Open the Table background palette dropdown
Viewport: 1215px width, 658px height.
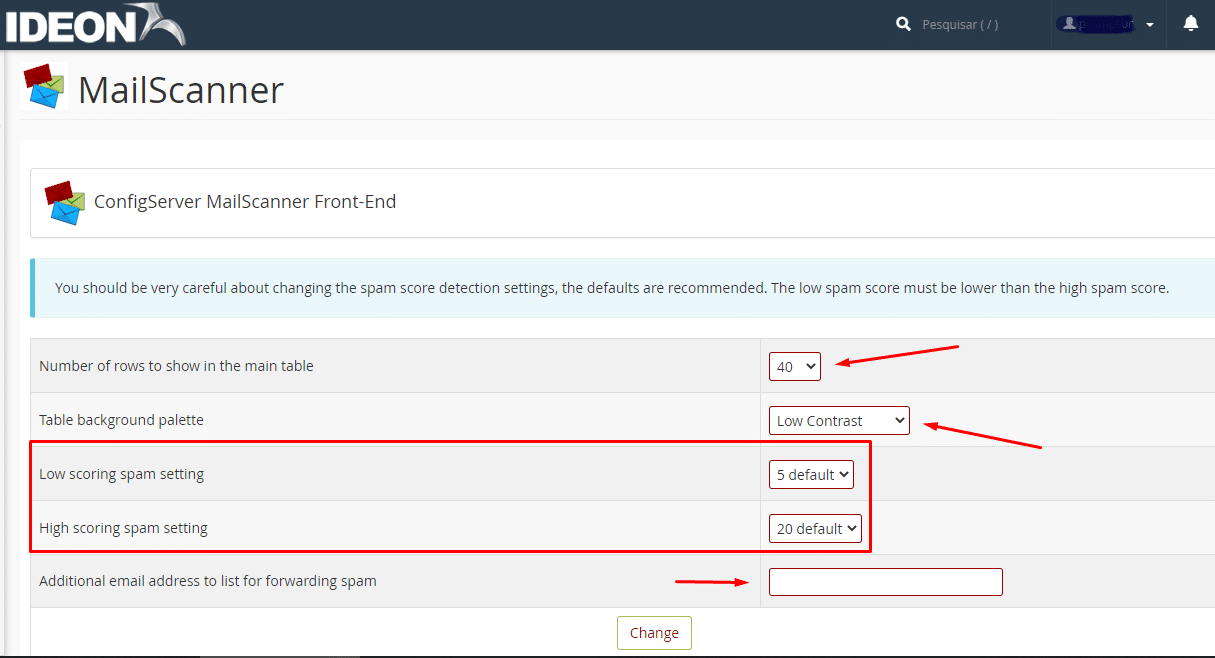point(838,420)
